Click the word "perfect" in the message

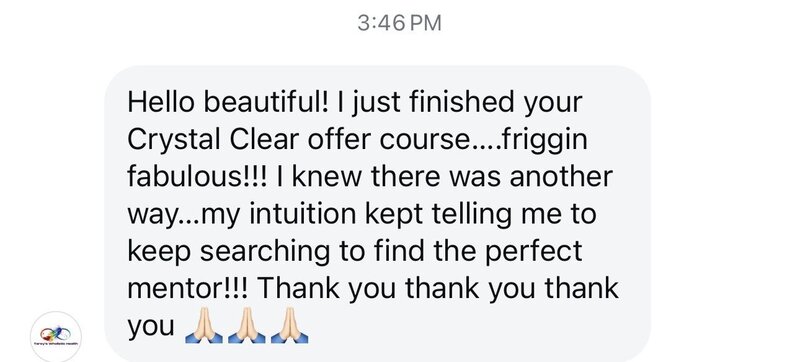(533, 252)
